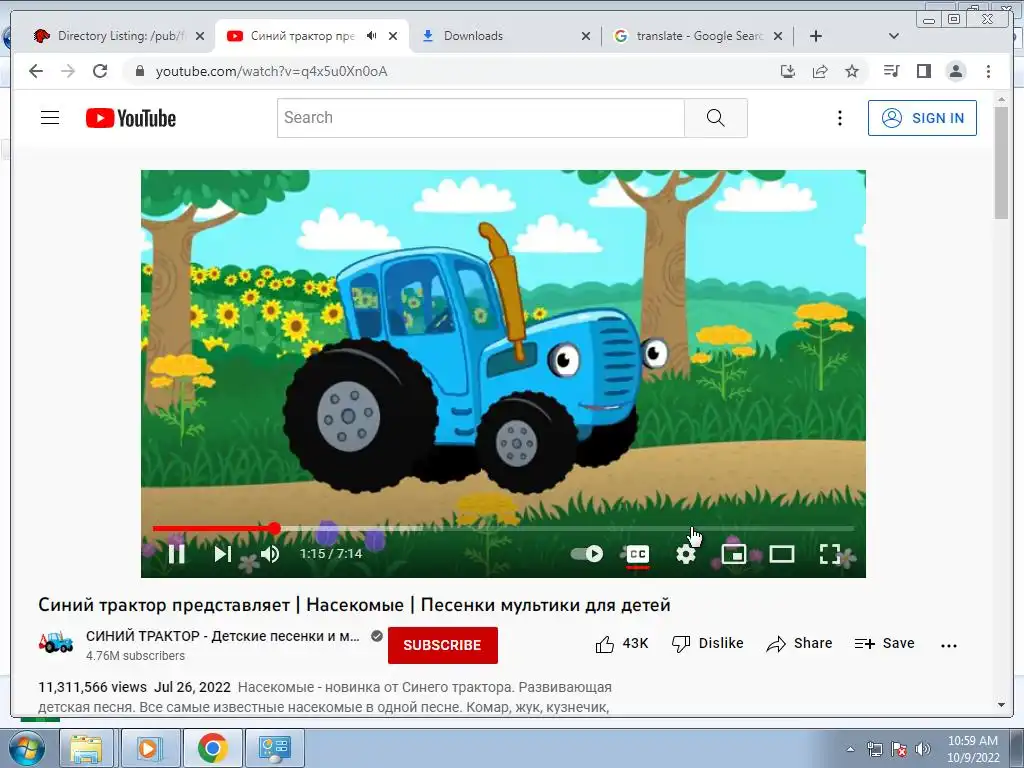The image size is (1024, 768).
Task: Open video settings gear
Action: [685, 554]
